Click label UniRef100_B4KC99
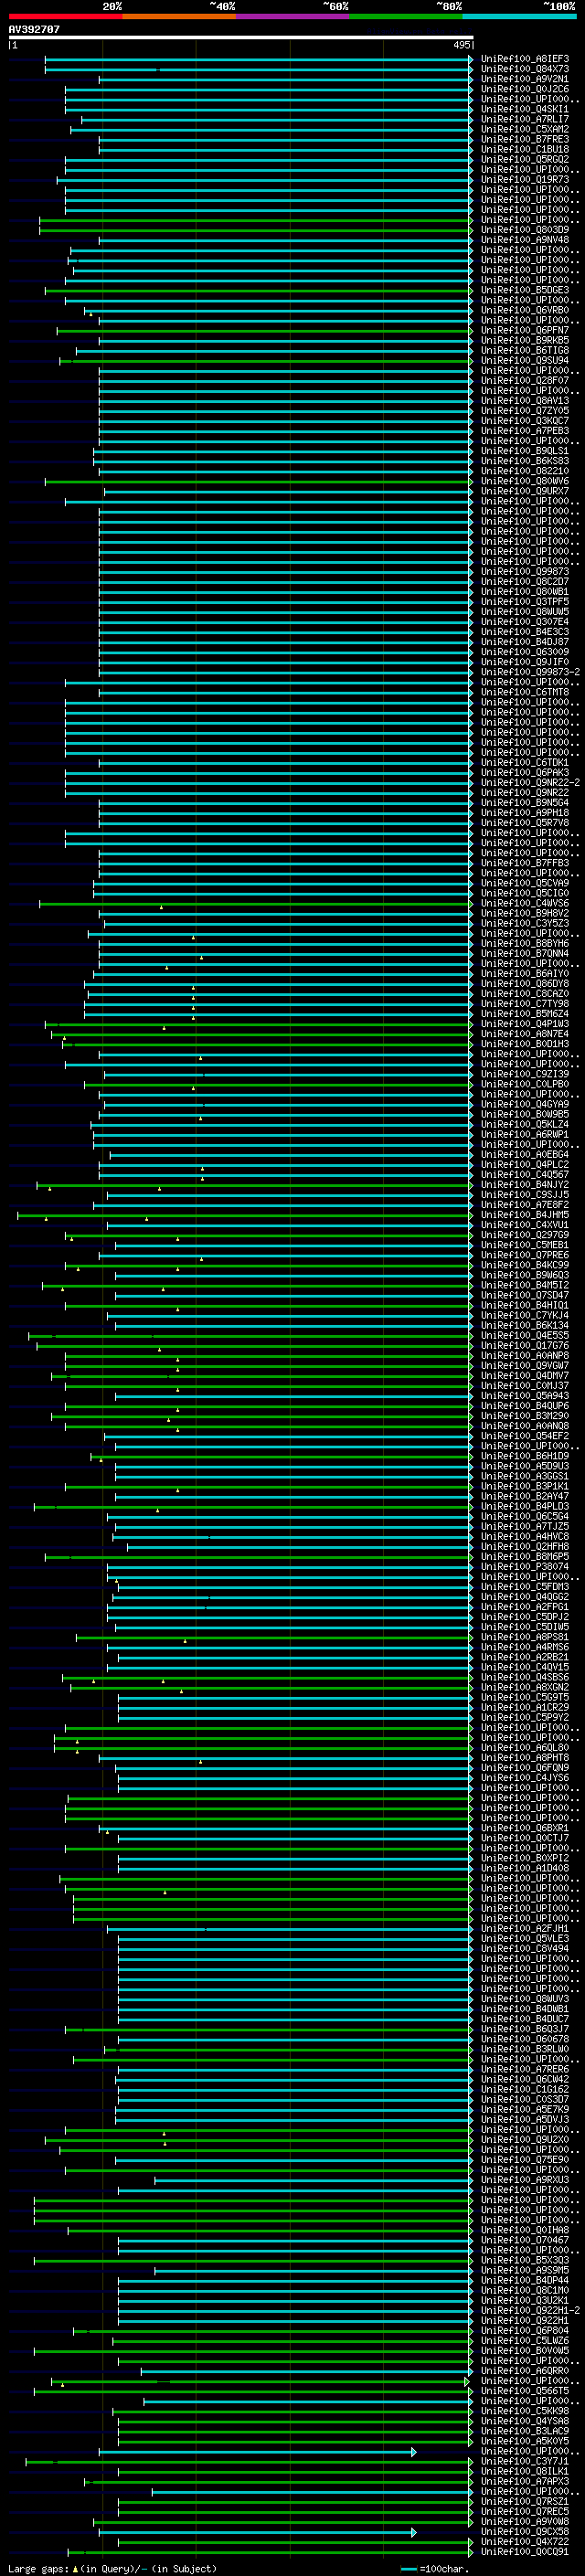This screenshot has width=585, height=2576. pos(525,1265)
